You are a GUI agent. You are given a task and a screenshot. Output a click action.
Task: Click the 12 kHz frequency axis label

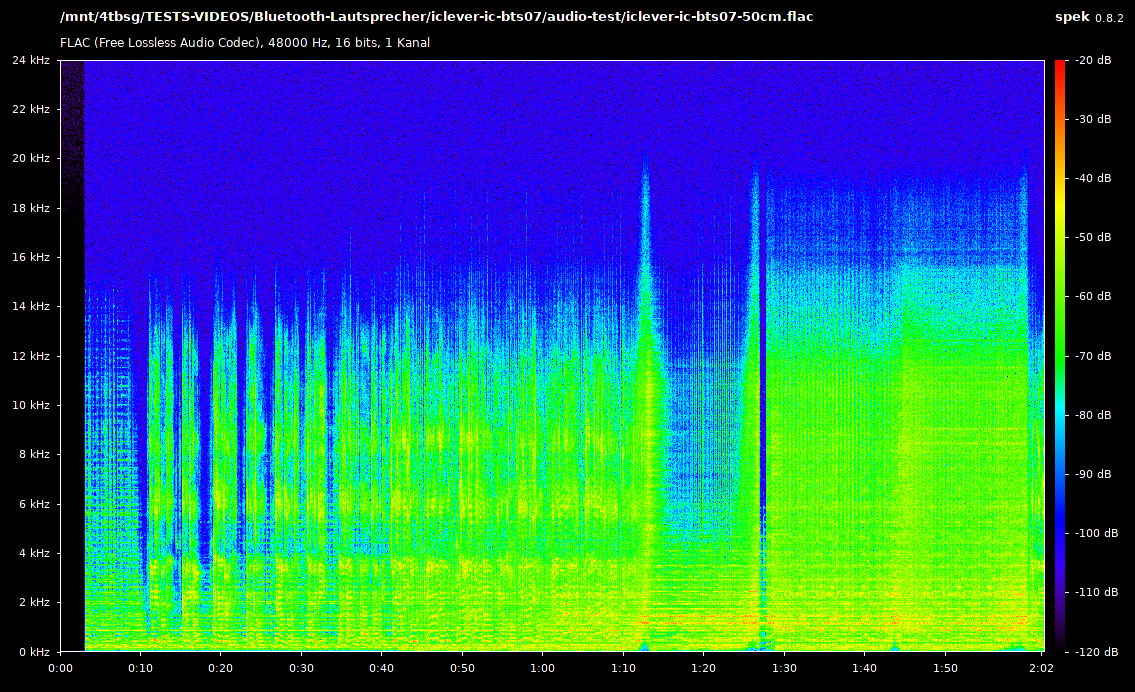click(x=31, y=356)
